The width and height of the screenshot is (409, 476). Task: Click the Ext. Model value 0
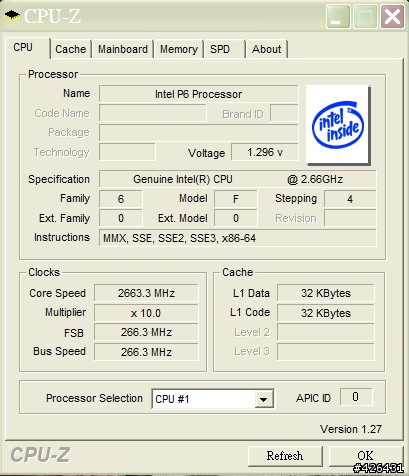pos(236,218)
